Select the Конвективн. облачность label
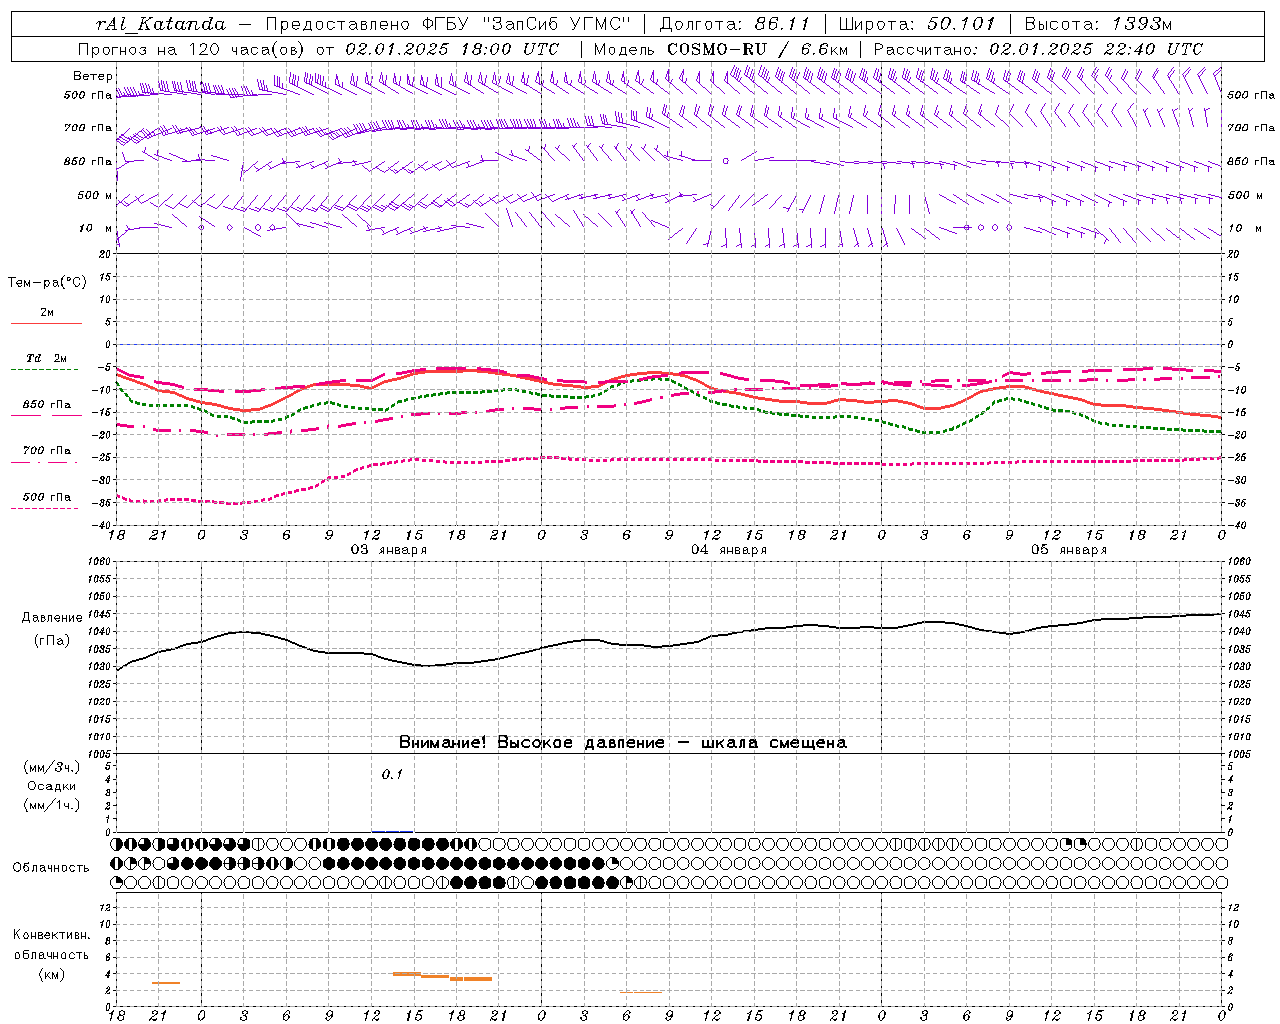Viewport: 1280px width, 1024px height. point(51,945)
